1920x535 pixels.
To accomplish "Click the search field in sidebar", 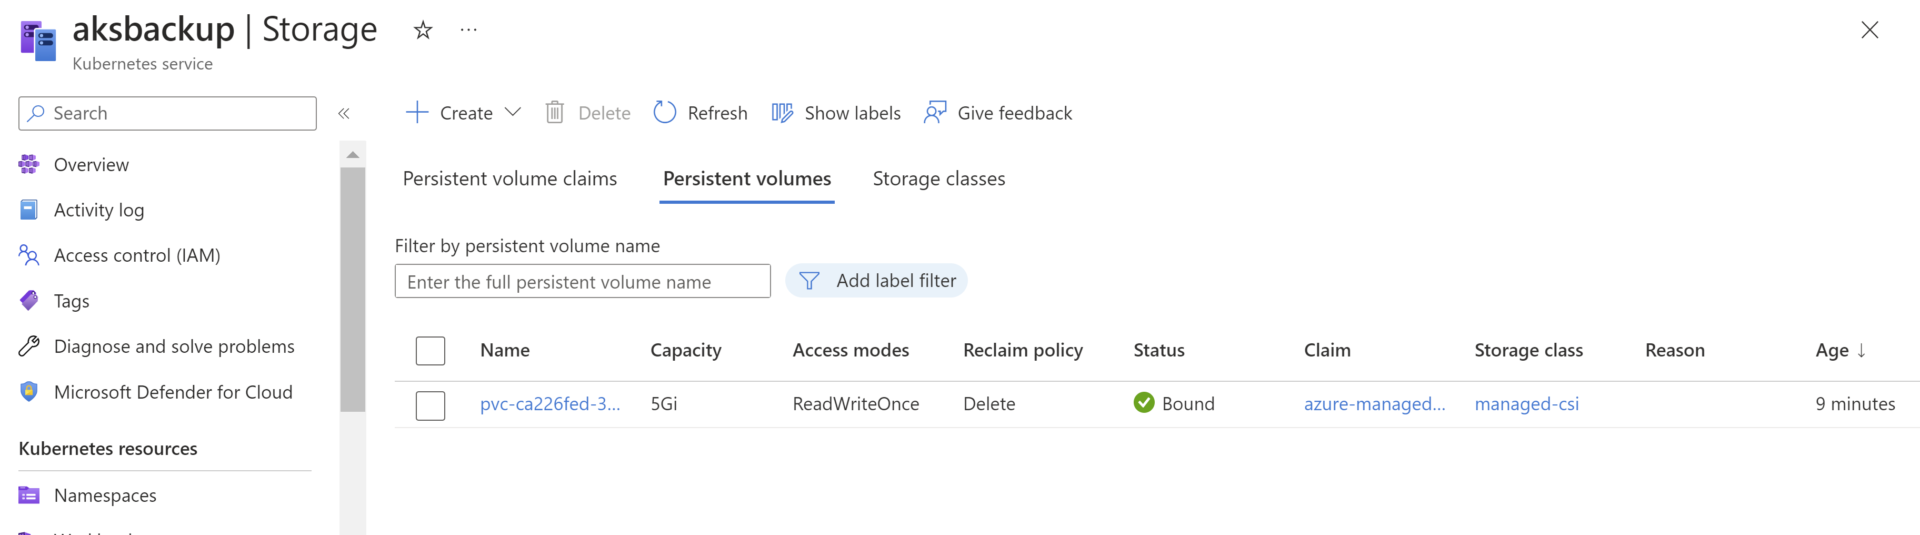I will click(x=167, y=113).
